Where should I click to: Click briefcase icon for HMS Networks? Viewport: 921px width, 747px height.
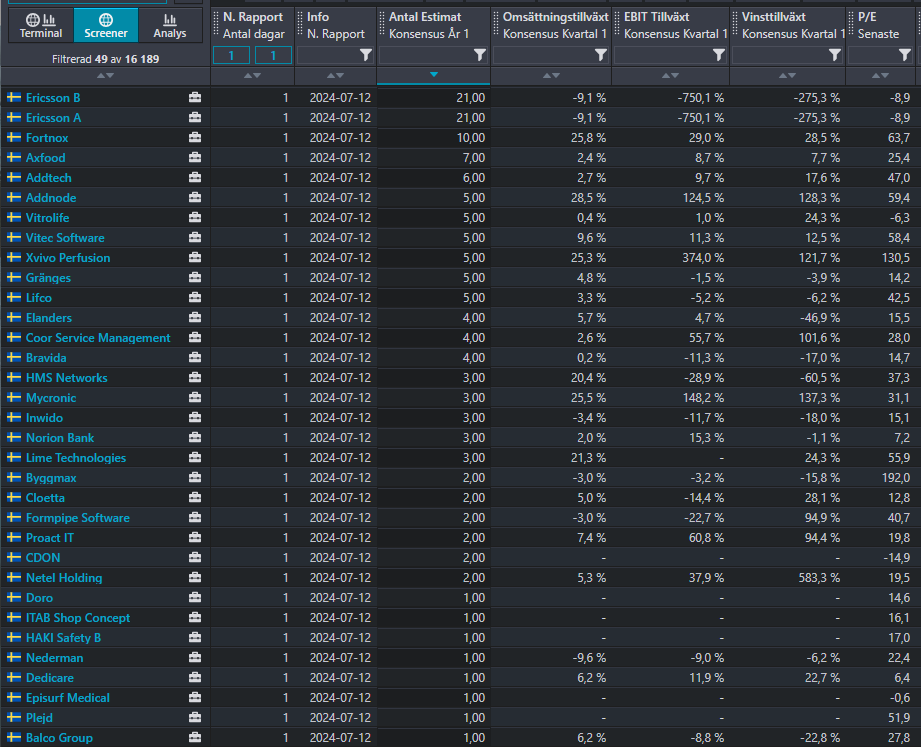[195, 378]
